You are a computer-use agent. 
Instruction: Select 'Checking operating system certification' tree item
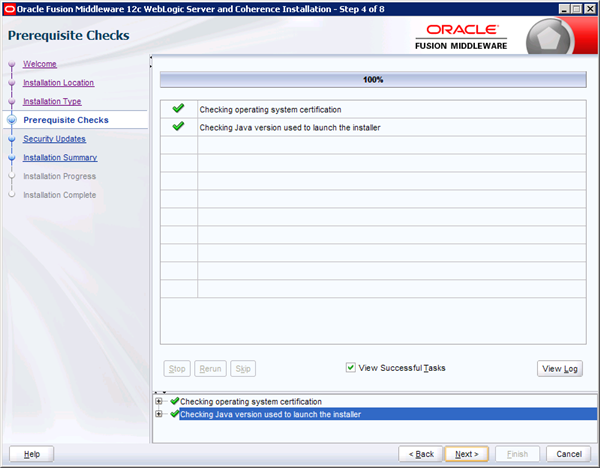click(251, 401)
